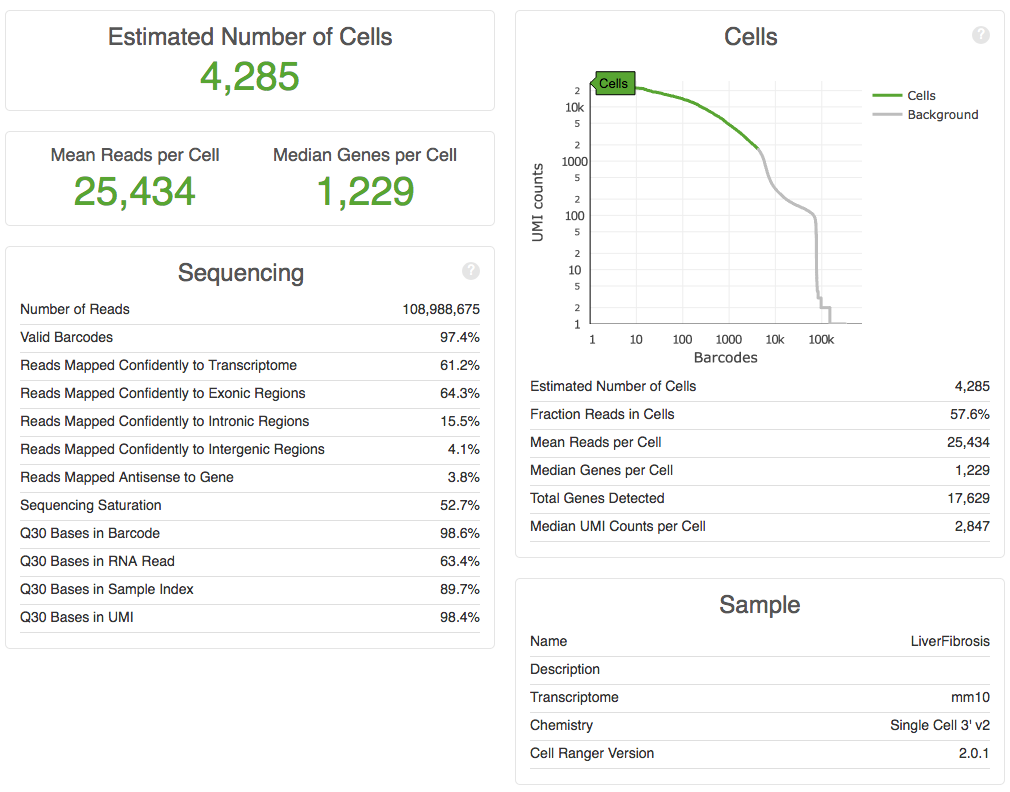The image size is (1010, 792).
Task: Click Q30 Bases in Barcode label
Action: click(x=90, y=533)
